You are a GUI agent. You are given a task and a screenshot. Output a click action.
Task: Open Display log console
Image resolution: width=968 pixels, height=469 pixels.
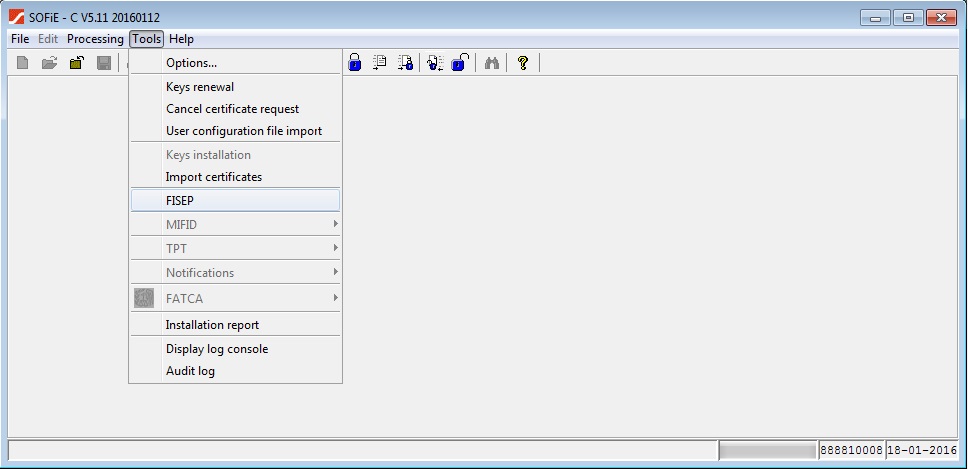click(217, 349)
